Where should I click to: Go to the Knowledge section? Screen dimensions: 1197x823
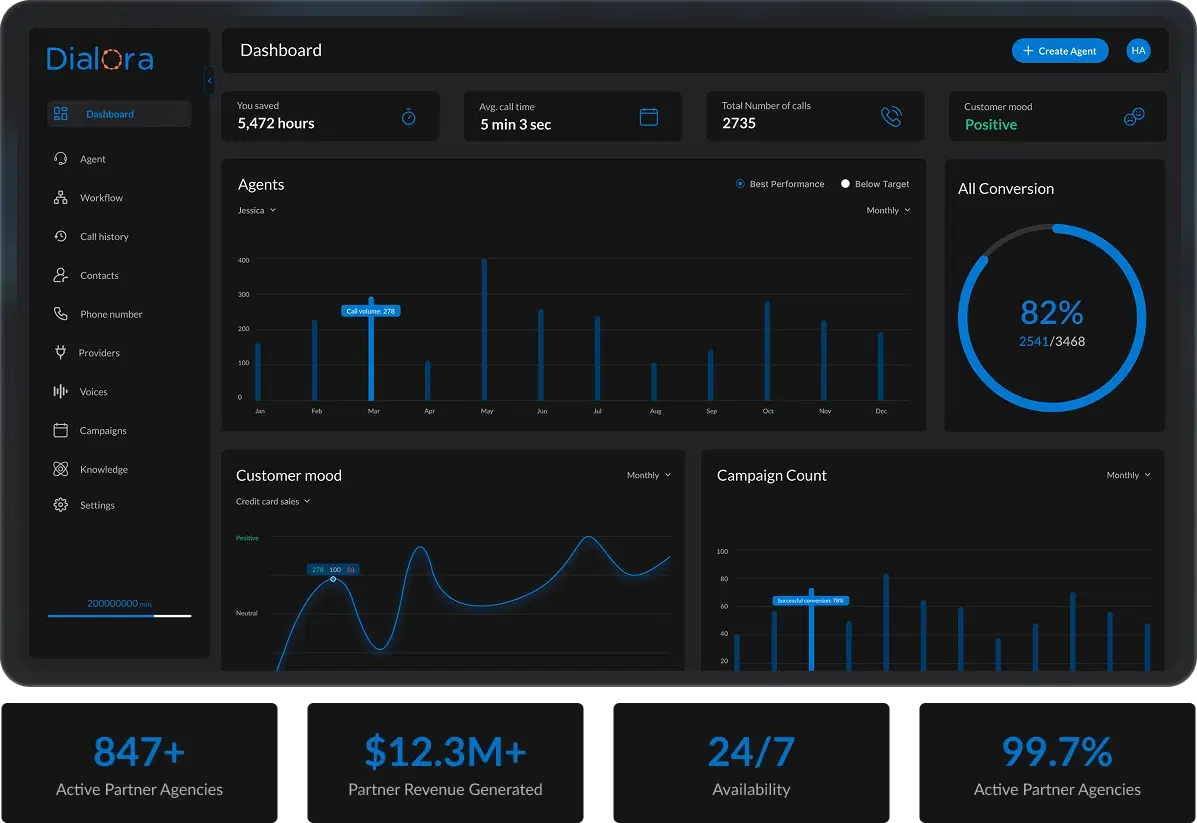click(x=104, y=469)
